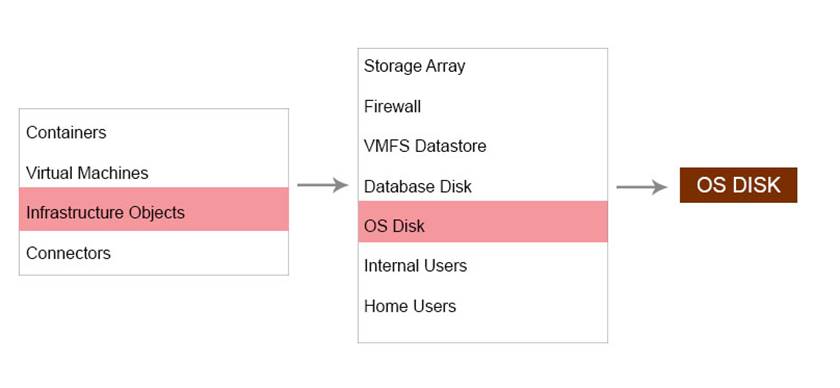The image size is (840, 388).
Task: Select Connectors in the left list
Action: coord(154,252)
